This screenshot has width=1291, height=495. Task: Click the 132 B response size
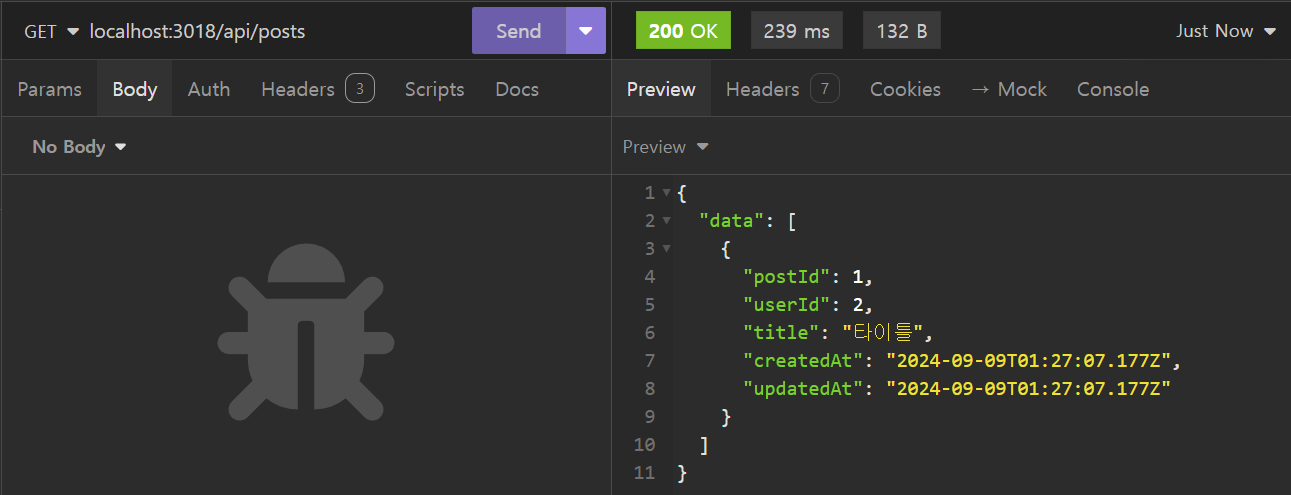(901, 31)
